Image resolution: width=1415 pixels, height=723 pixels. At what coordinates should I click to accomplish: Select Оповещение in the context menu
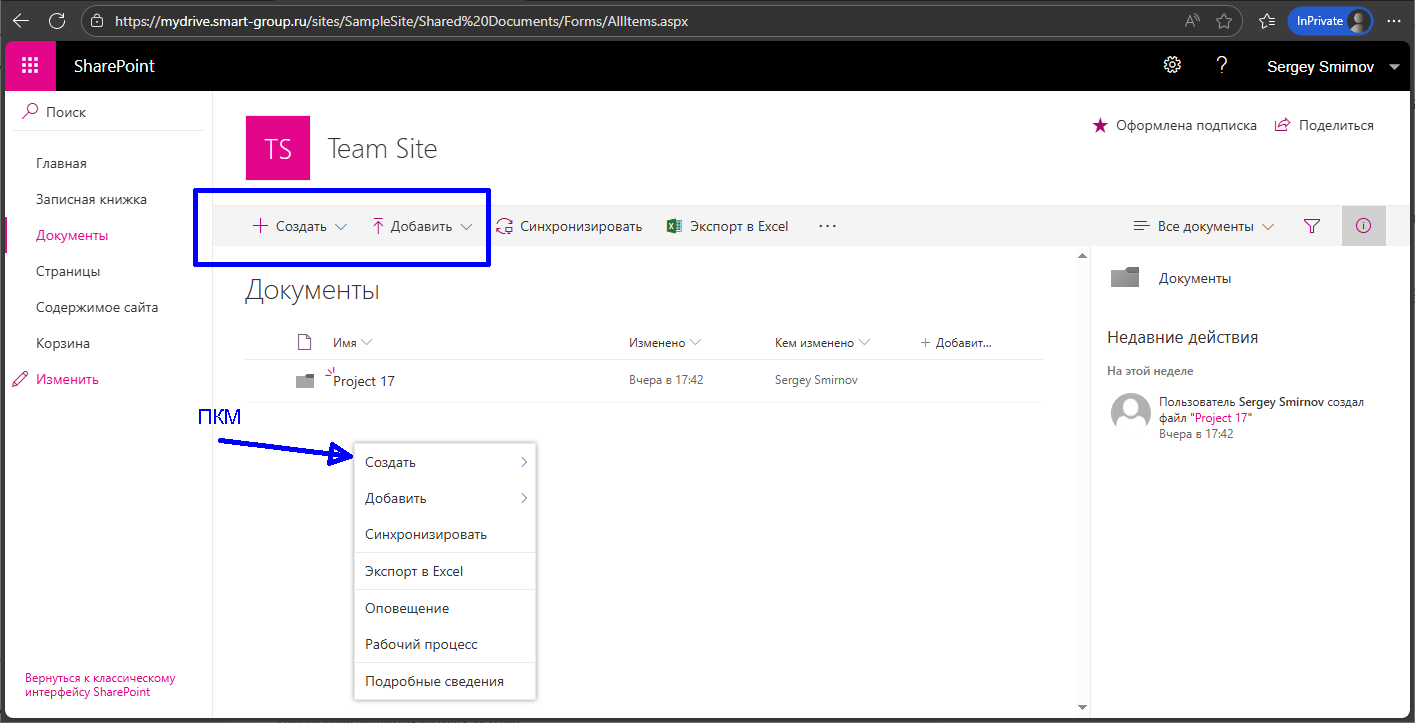coord(407,608)
